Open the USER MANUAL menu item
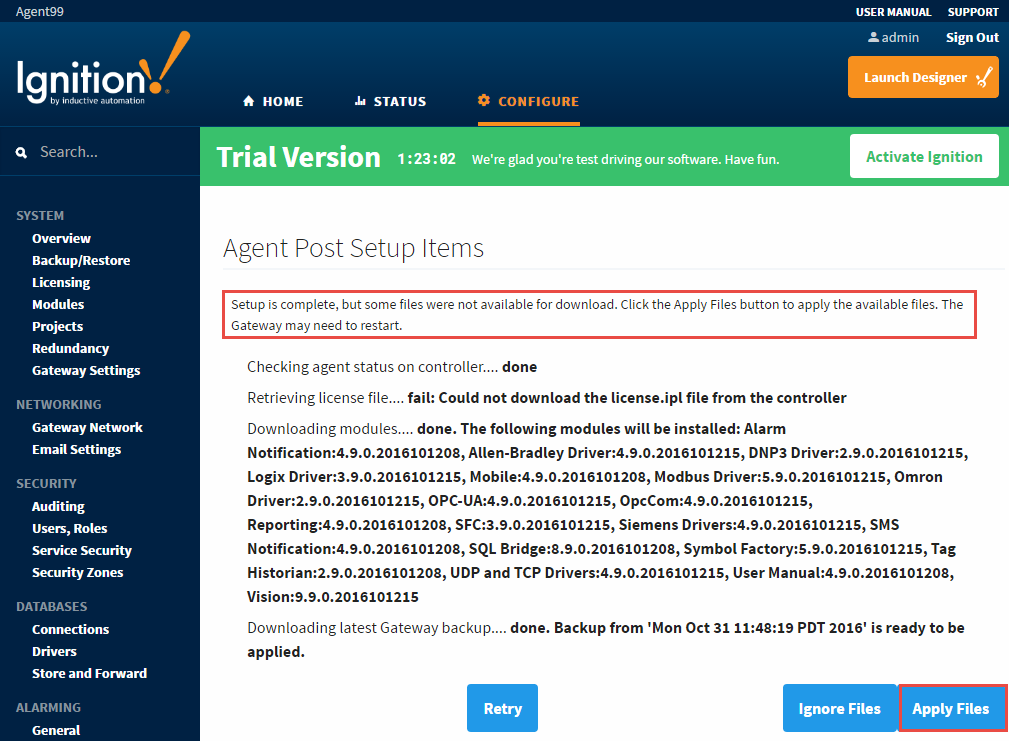 (x=893, y=12)
